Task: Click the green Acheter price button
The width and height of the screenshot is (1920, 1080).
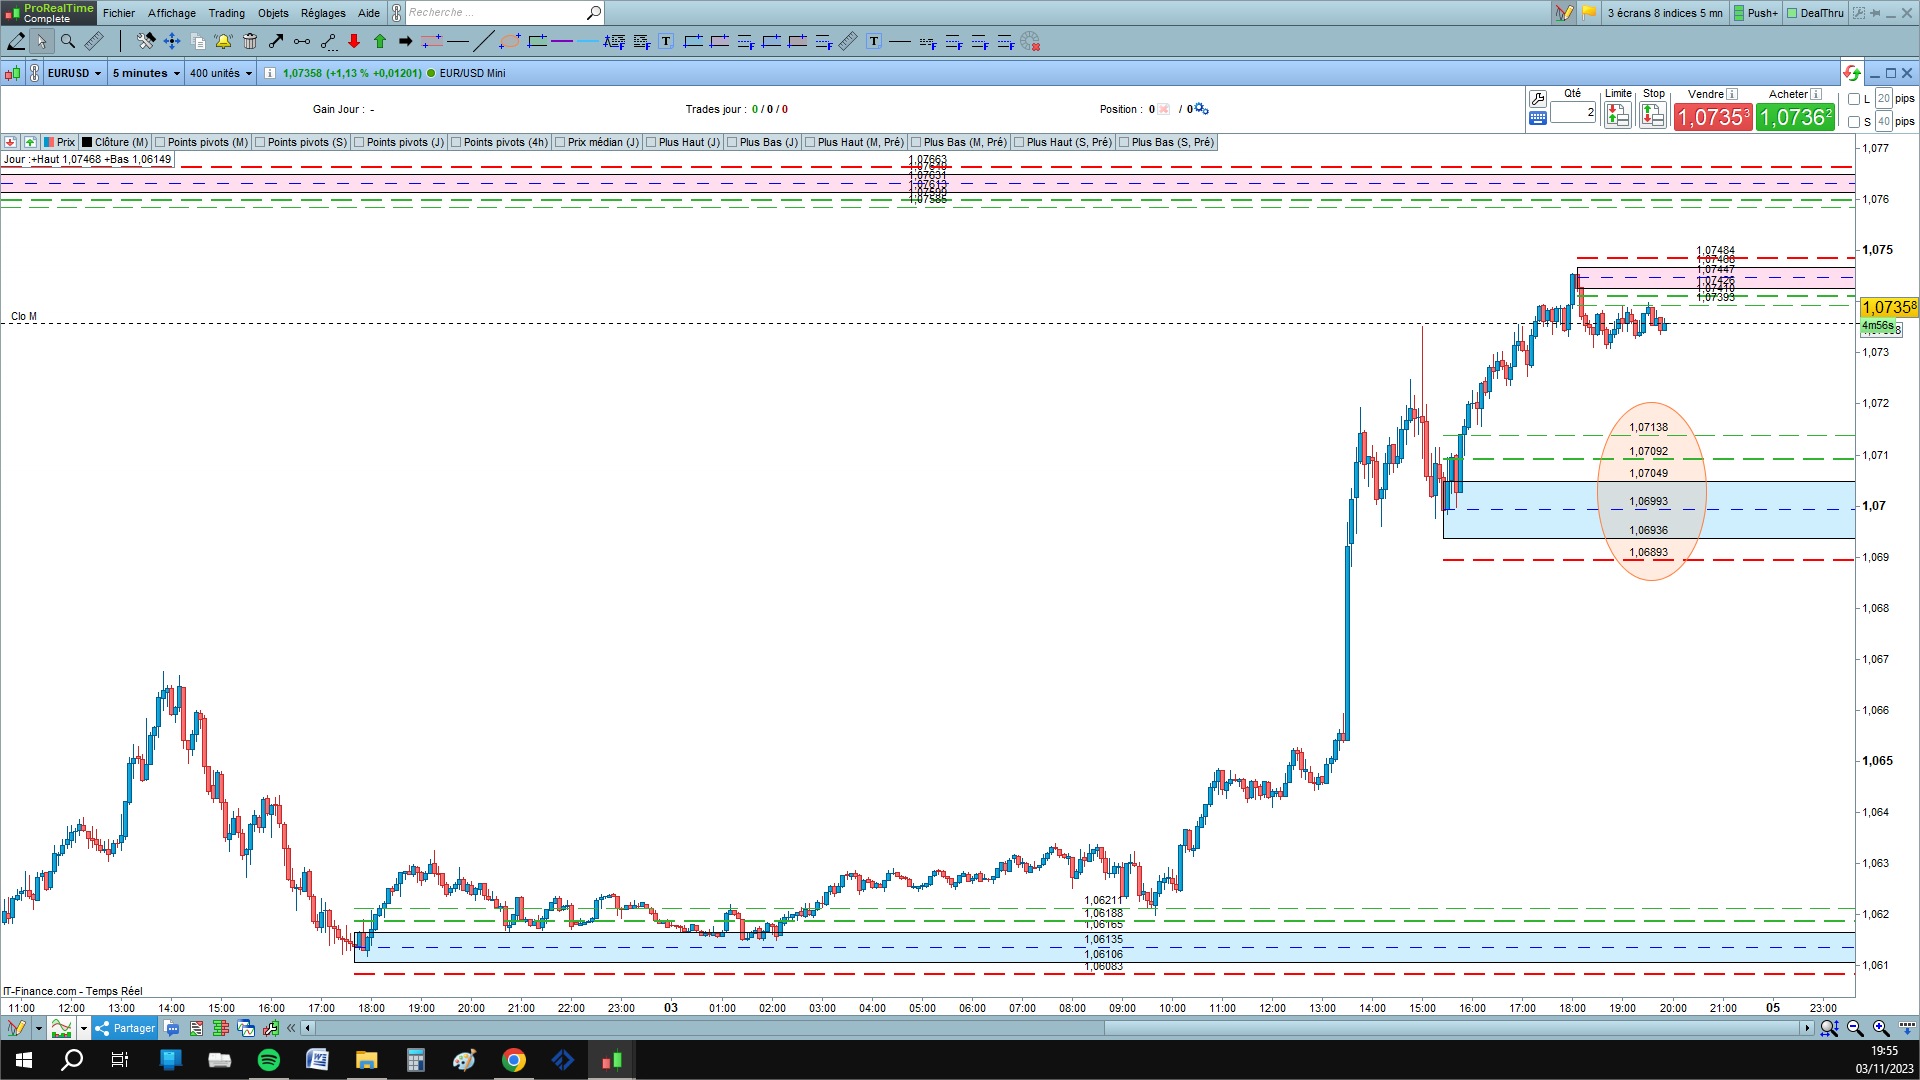Action: 1795,117
